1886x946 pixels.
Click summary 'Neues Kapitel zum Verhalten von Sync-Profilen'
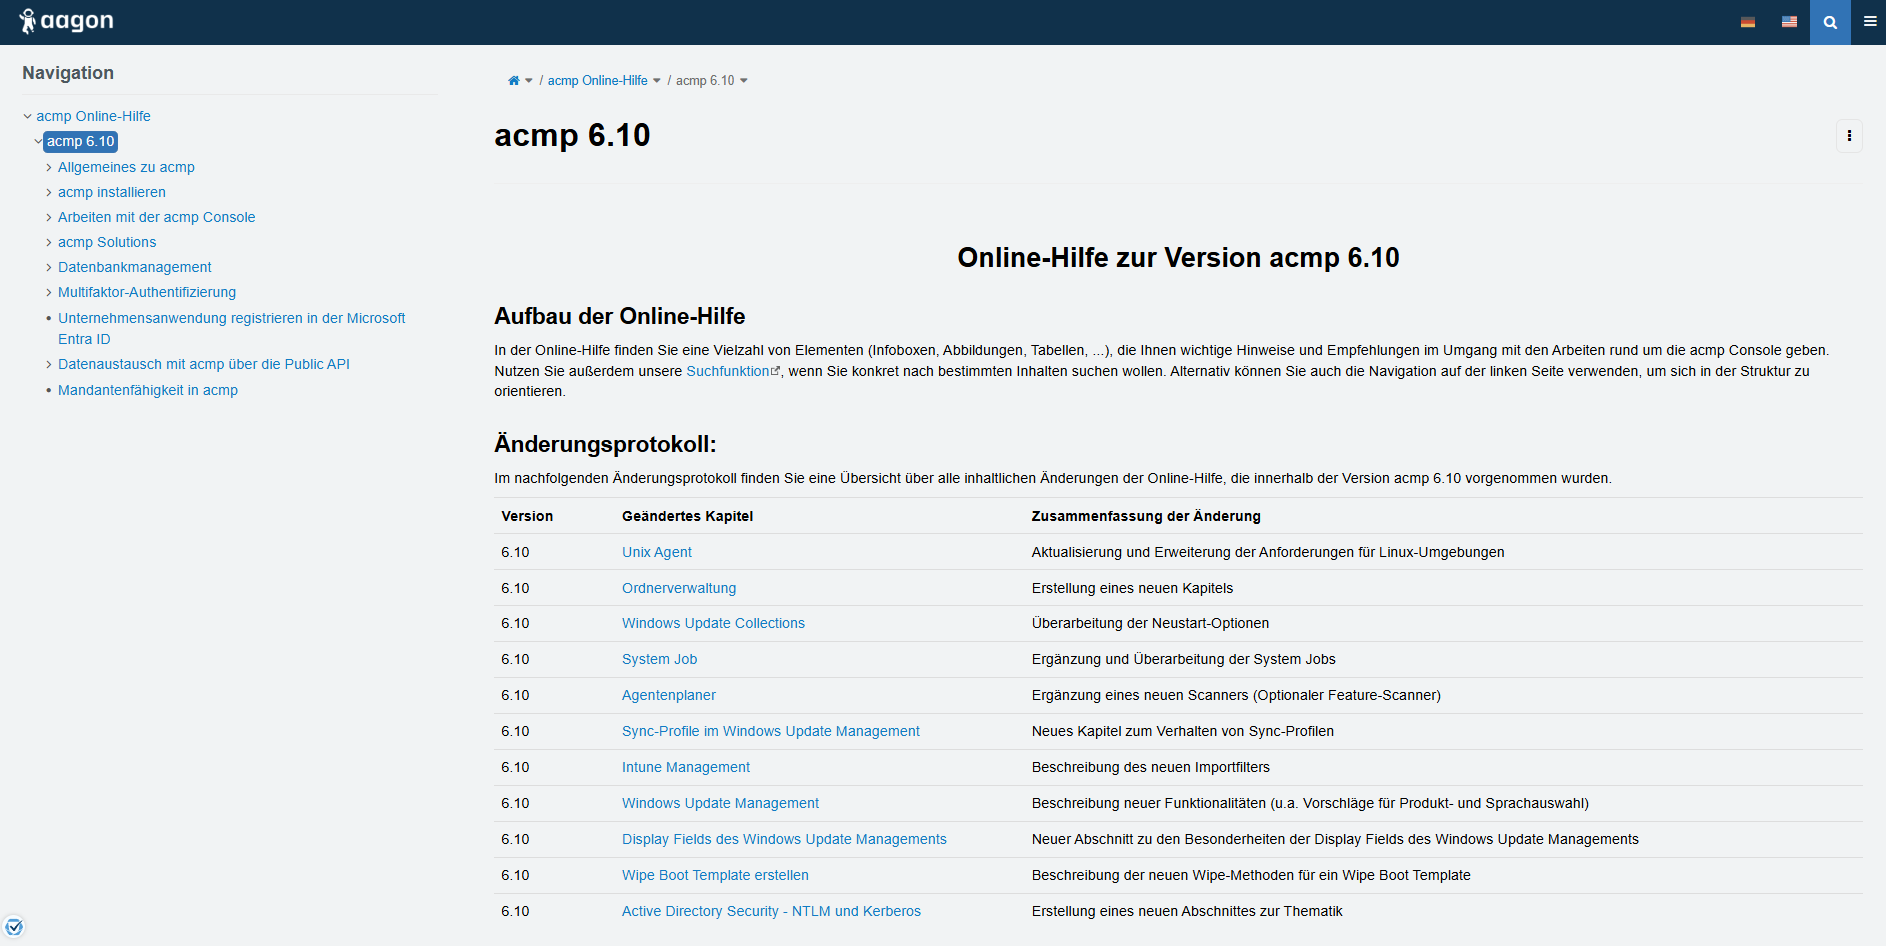click(x=1183, y=731)
